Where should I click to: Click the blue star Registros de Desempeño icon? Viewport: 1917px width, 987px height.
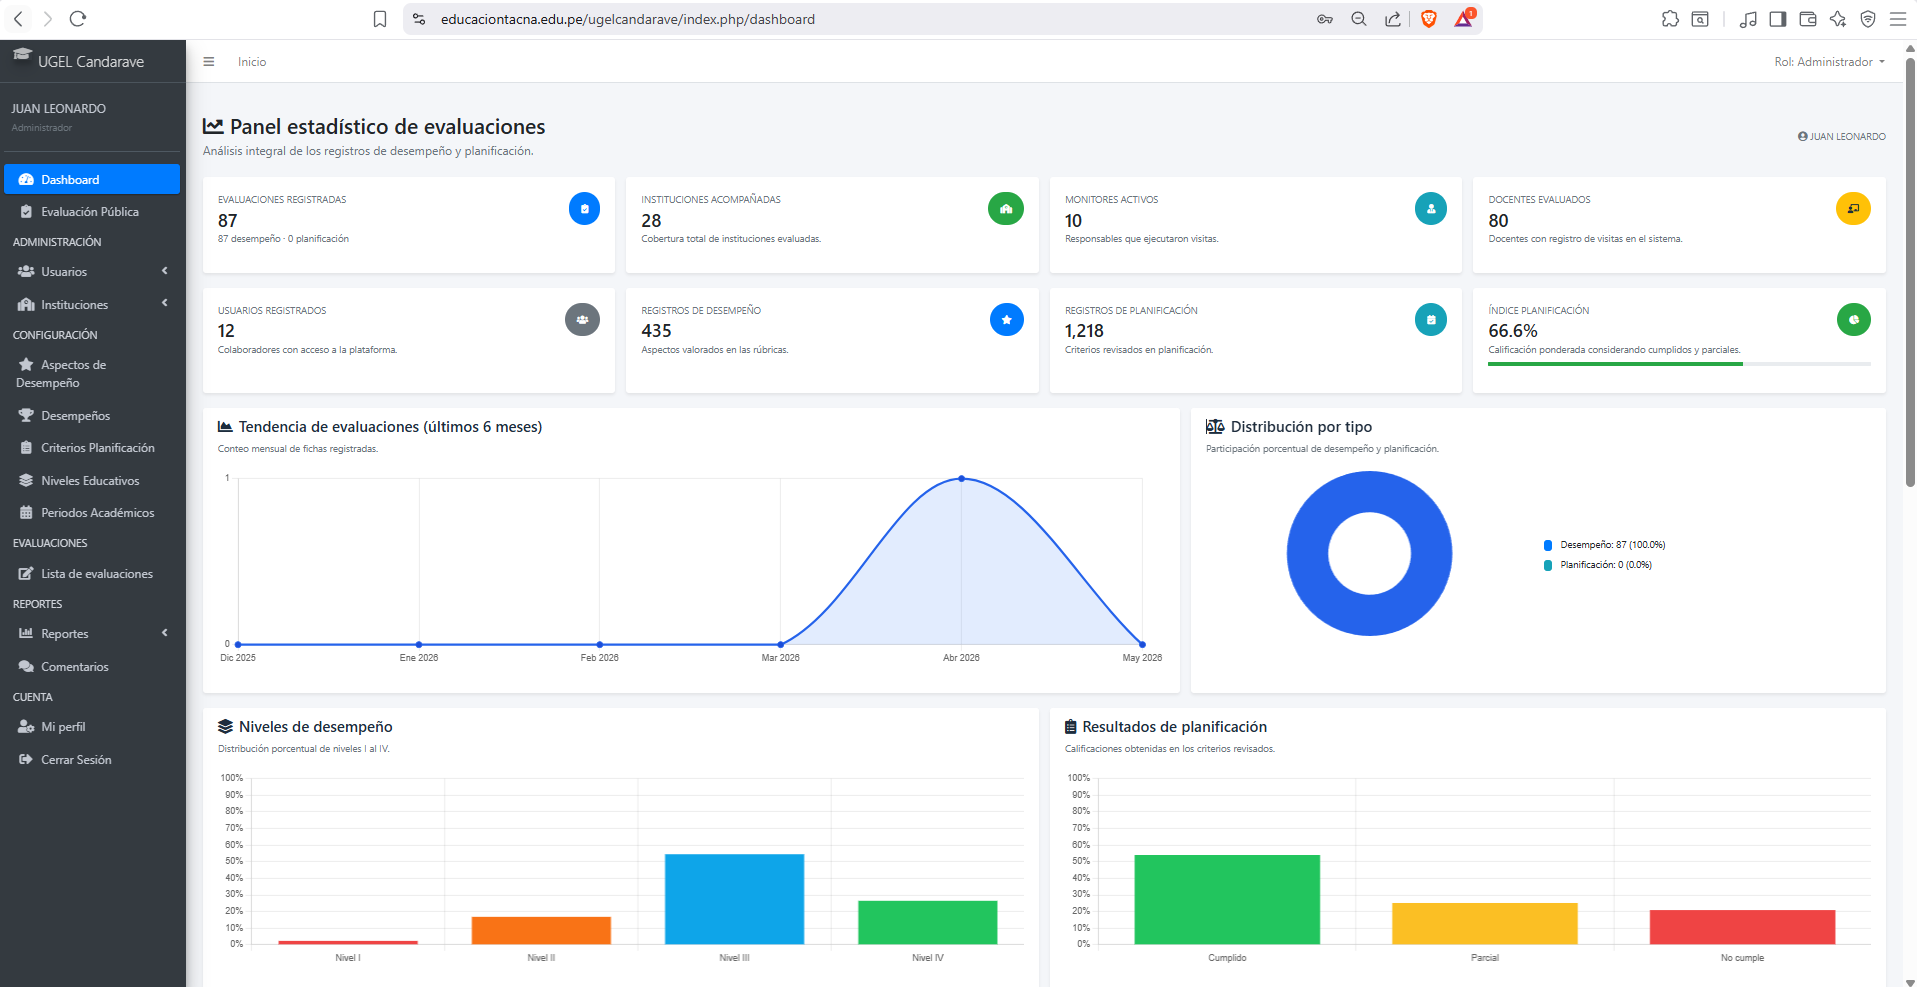pyautogui.click(x=1006, y=320)
